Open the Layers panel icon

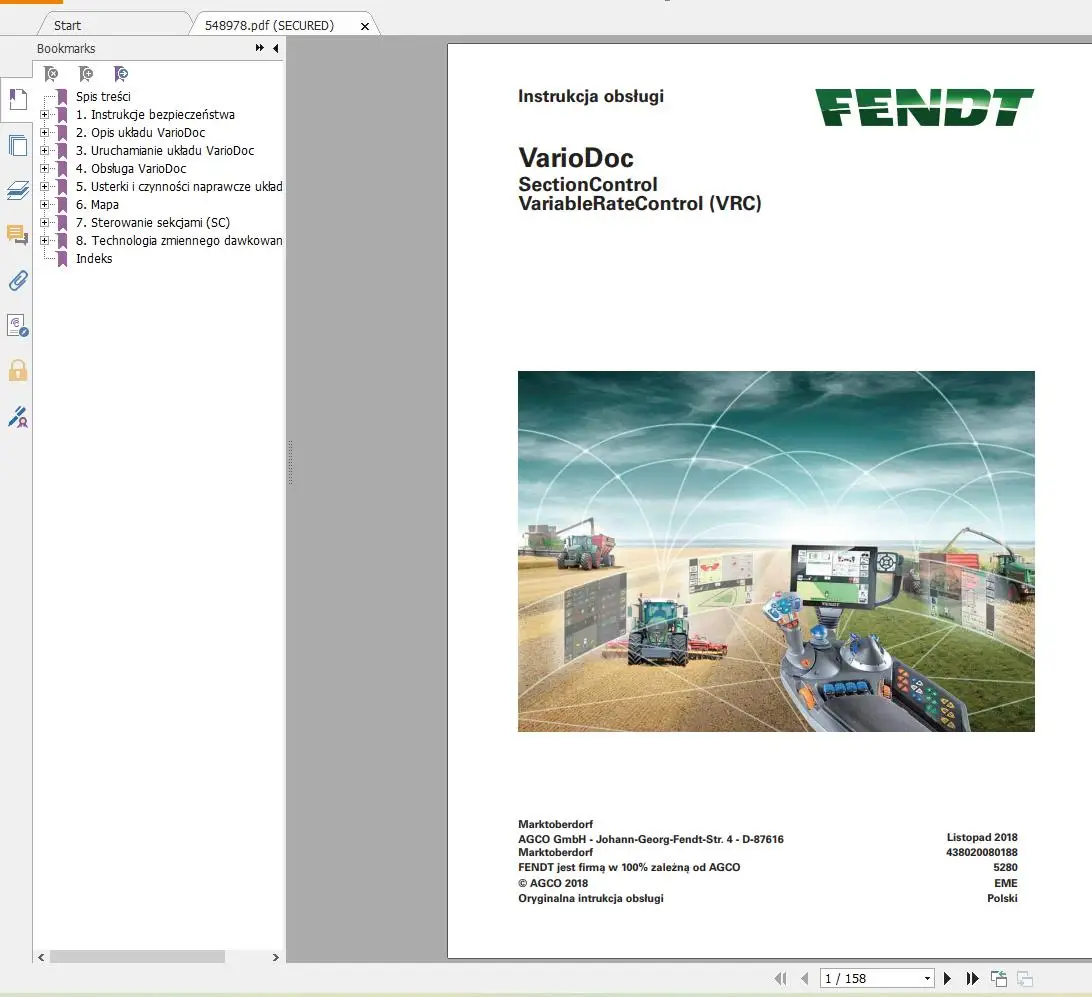click(x=17, y=190)
